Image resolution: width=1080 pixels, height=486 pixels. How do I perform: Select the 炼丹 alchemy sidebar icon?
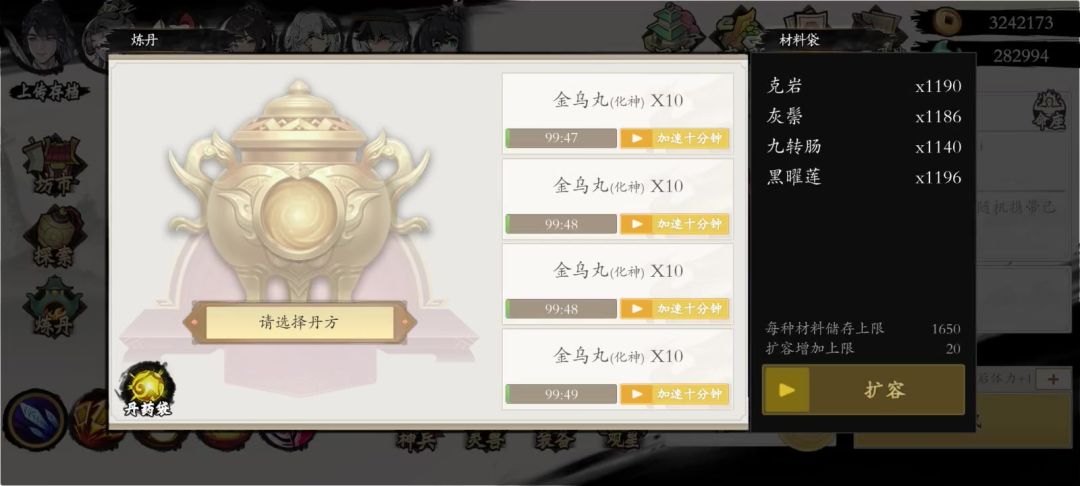pos(54,307)
